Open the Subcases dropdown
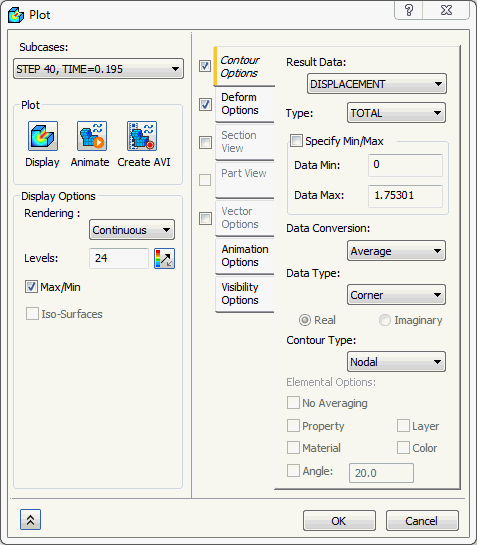The image size is (477, 545). click(98, 69)
